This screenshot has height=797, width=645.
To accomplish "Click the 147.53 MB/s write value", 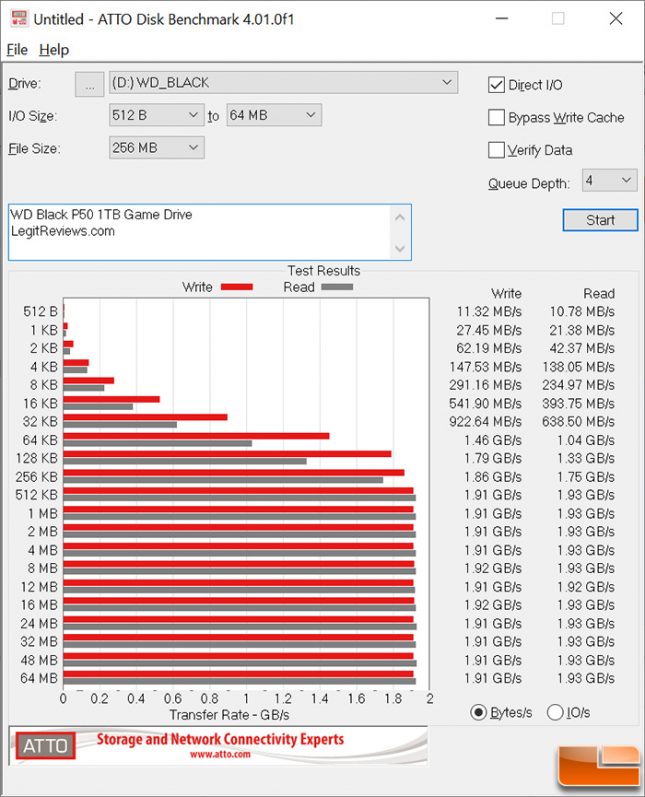I will click(485, 367).
